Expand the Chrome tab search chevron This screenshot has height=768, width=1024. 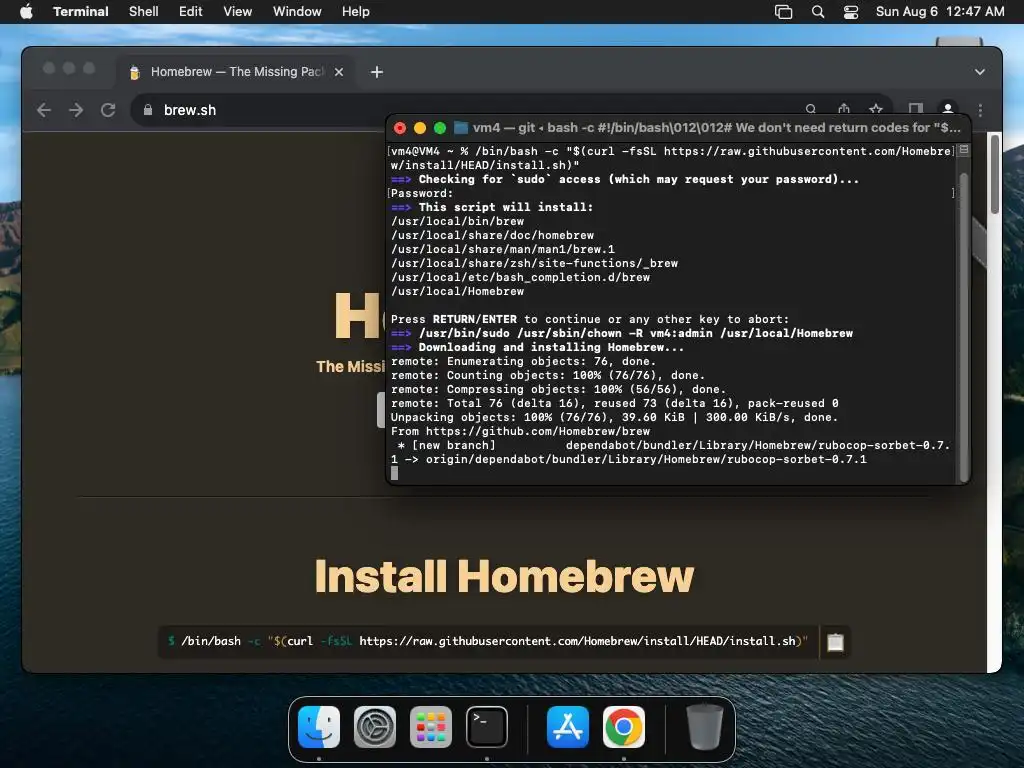click(980, 72)
